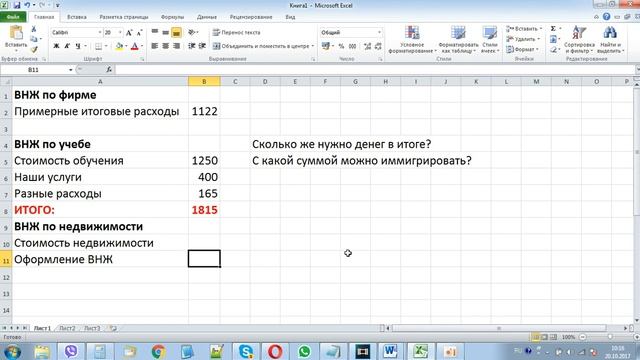Open the Файл (File) tab
Image resolution: width=640 pixels, height=360 pixels.
pos(13,17)
